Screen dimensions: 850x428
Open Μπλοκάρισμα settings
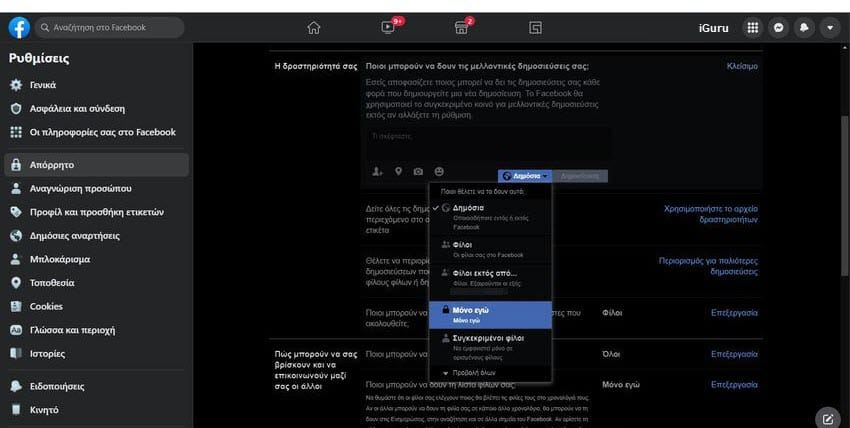click(x=96, y=259)
